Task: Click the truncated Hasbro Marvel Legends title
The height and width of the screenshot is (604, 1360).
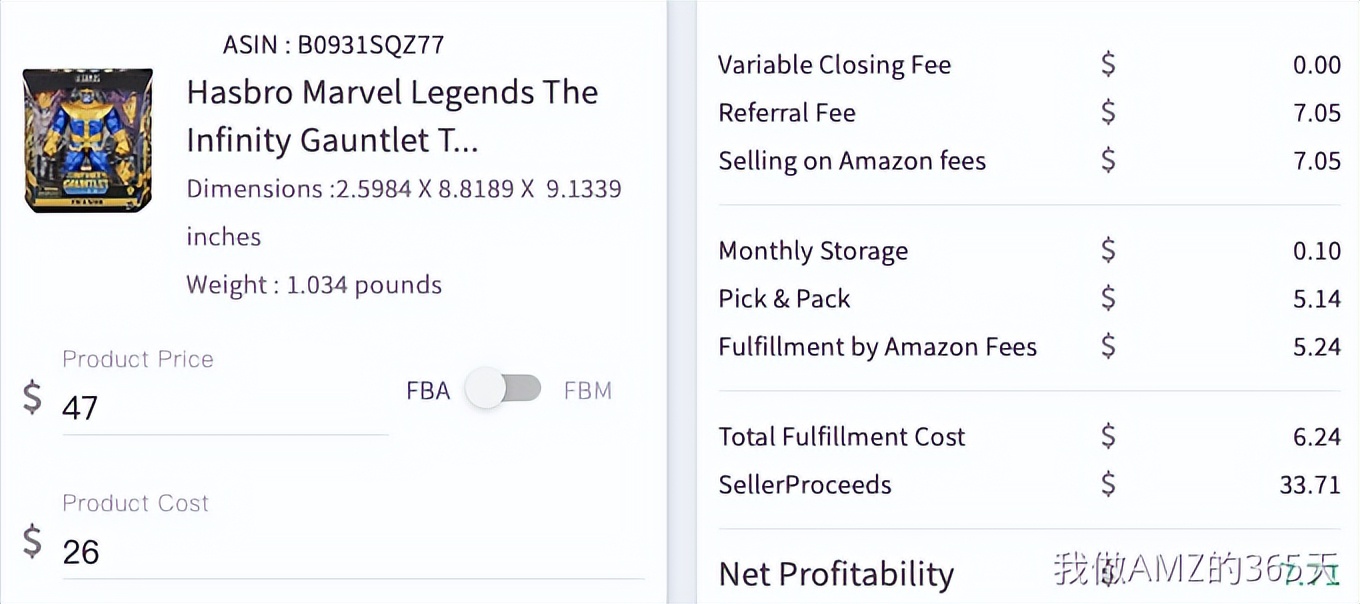Action: pyautogui.click(x=393, y=115)
